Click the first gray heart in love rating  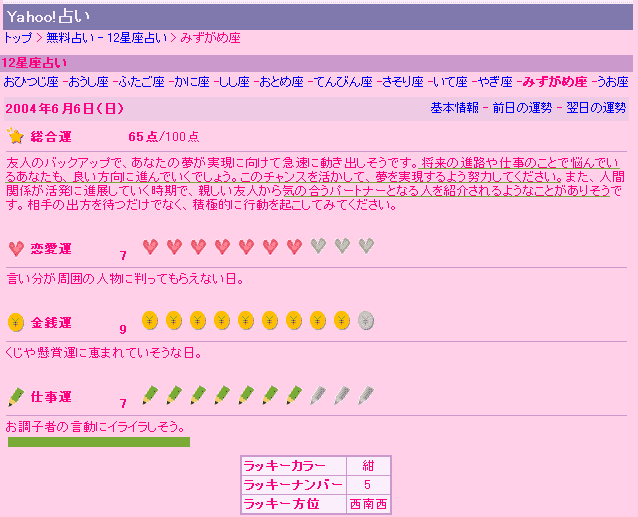(x=319, y=246)
